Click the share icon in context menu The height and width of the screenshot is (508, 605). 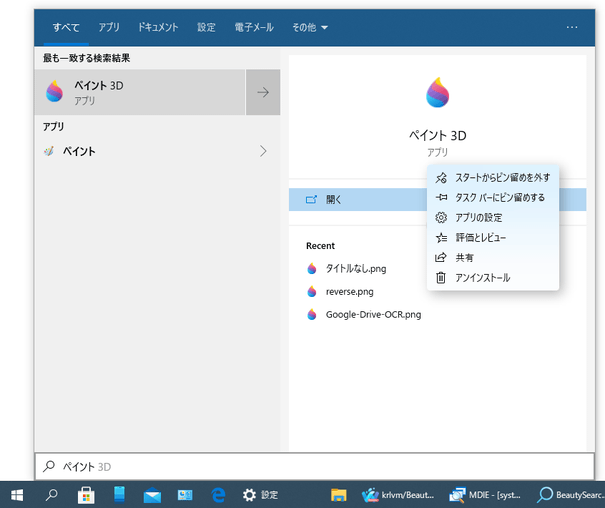tap(441, 257)
